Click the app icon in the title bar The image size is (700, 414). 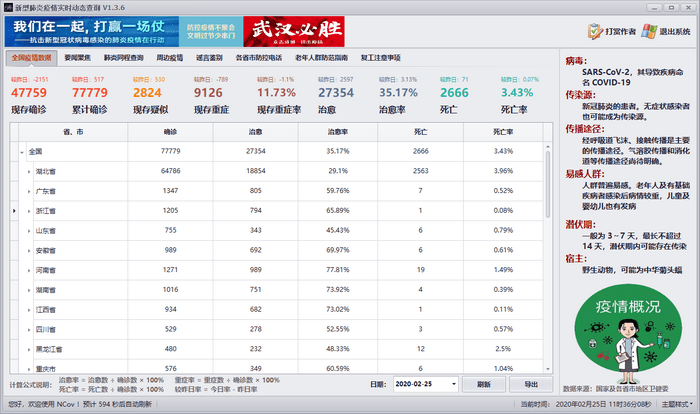(x=8, y=8)
